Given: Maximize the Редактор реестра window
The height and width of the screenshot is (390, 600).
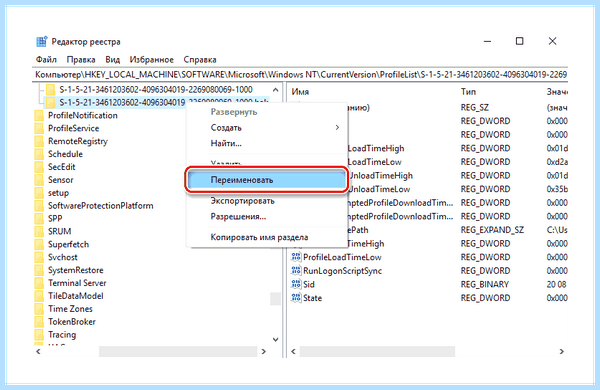Looking at the screenshot, I should coord(519,41).
